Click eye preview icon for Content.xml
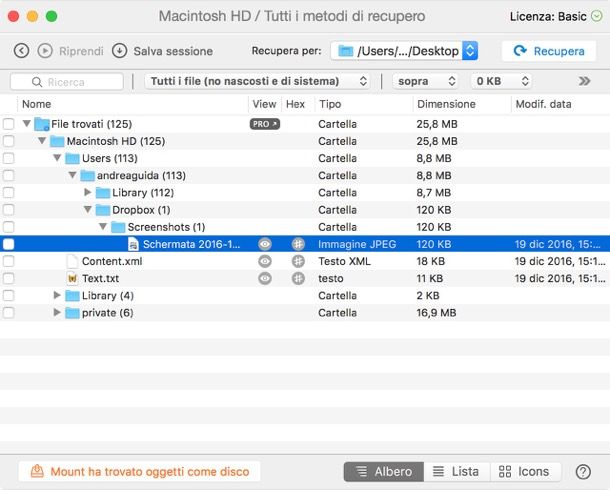Screen dimensions: 610x490 [264, 261]
